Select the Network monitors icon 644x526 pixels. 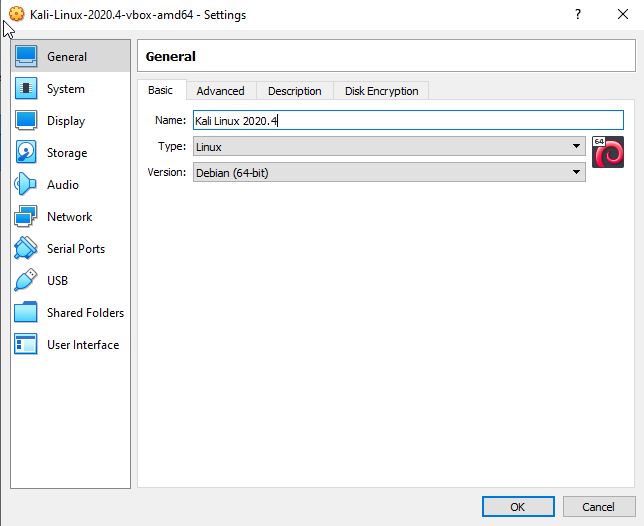[26, 216]
